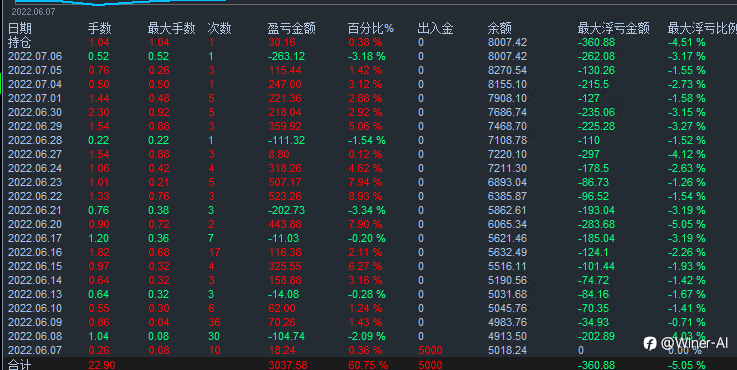Select the 2022.06.29 date row
This screenshot has width=737, height=370.
[35, 126]
